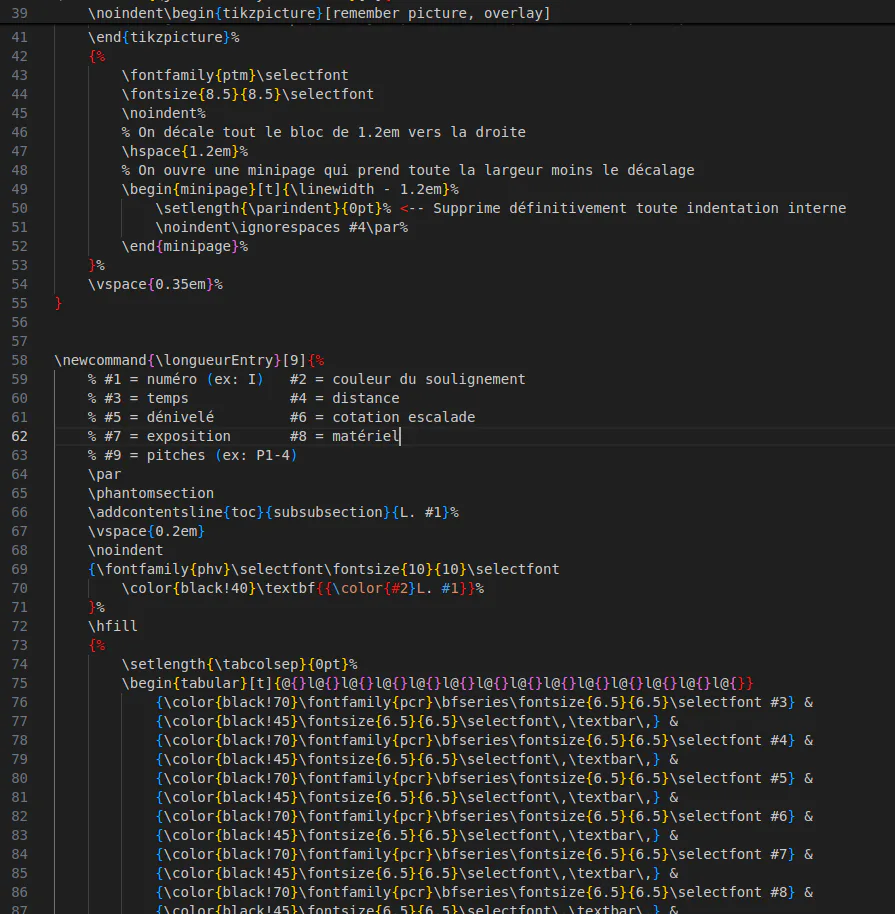Click the \vspace{0.2em} line
This screenshot has height=914, width=895.
146,532
